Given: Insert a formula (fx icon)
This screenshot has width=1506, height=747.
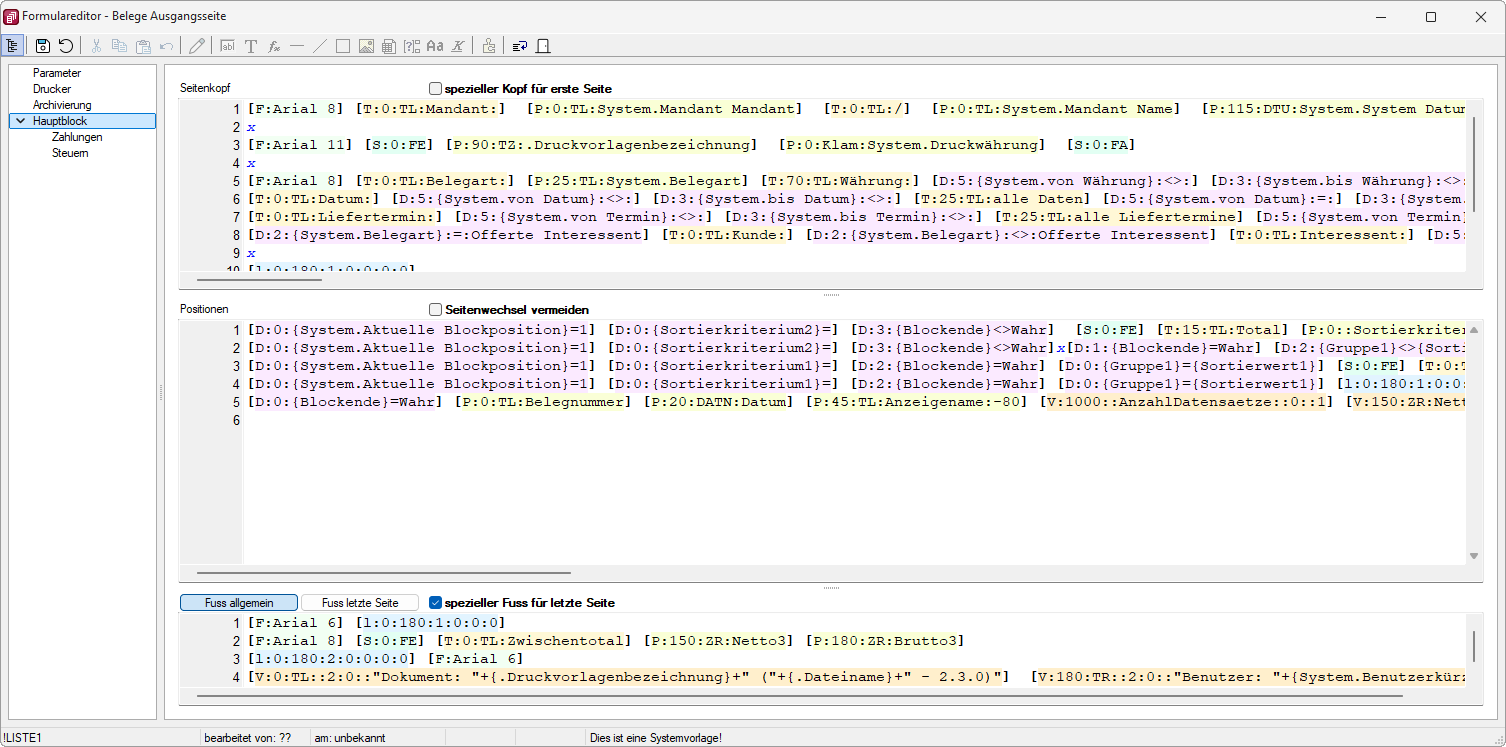Looking at the screenshot, I should 274,45.
